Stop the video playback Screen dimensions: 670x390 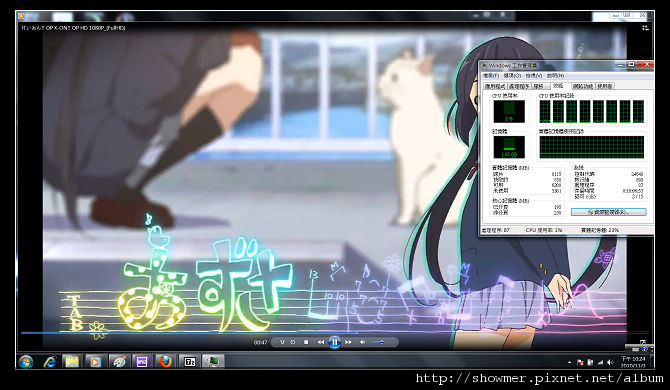tap(306, 342)
